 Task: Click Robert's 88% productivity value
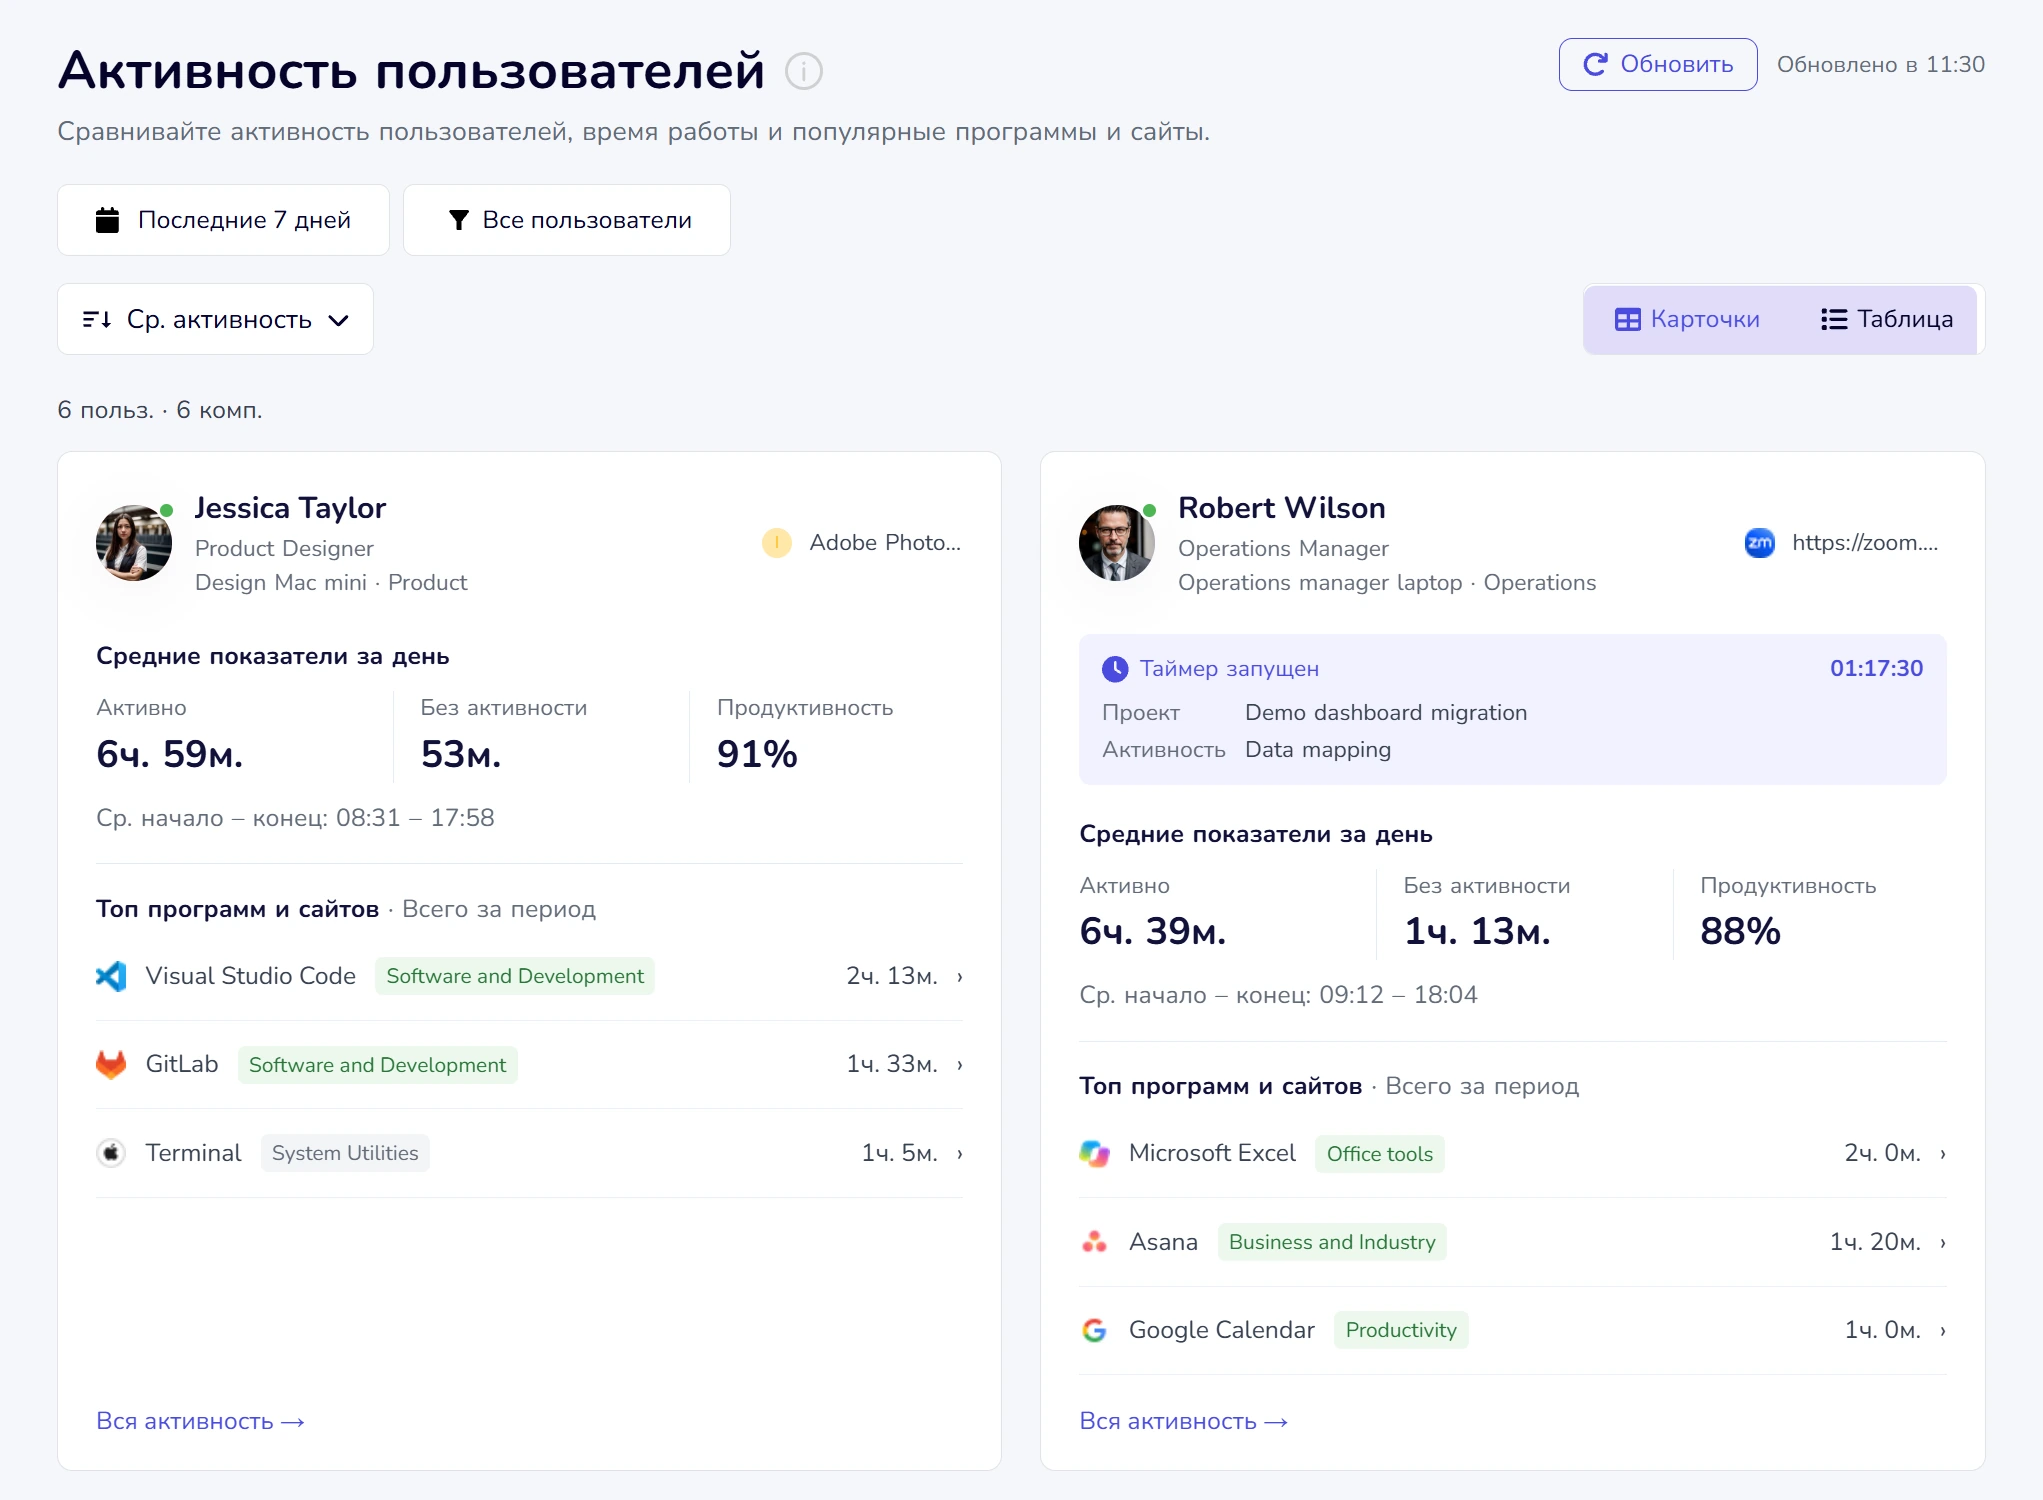click(x=1740, y=931)
